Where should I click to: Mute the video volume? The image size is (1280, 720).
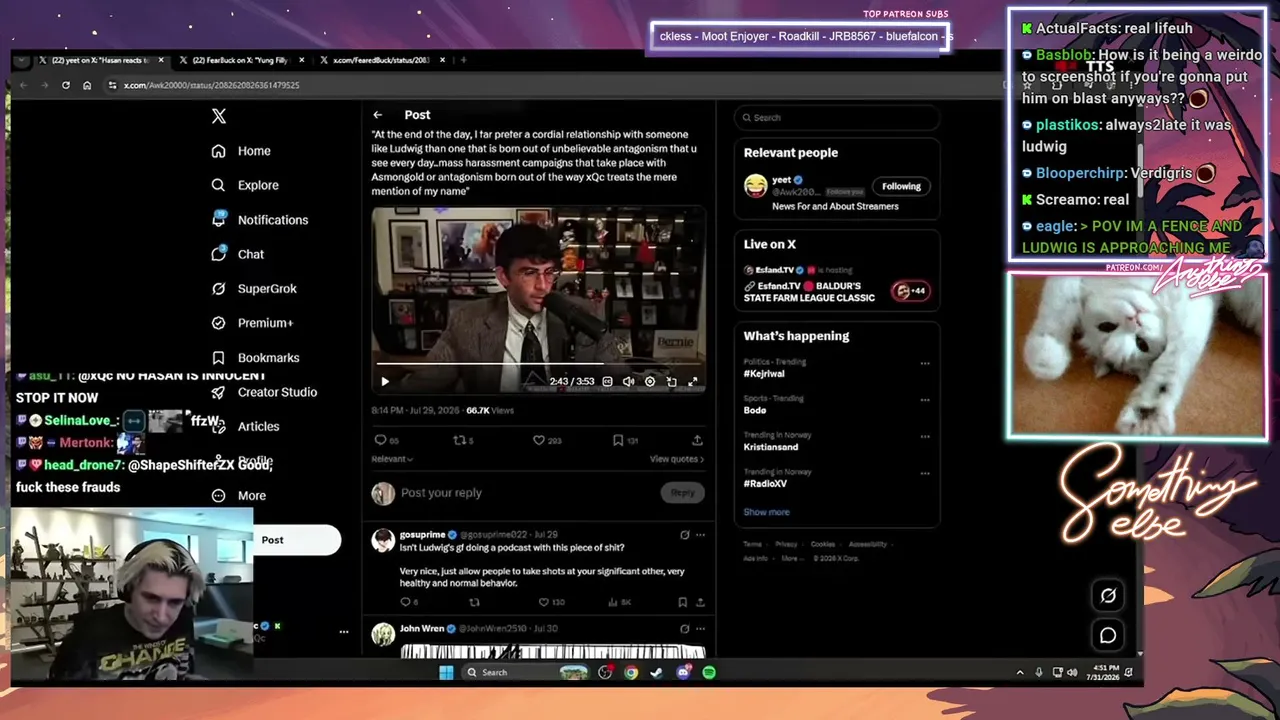(628, 381)
